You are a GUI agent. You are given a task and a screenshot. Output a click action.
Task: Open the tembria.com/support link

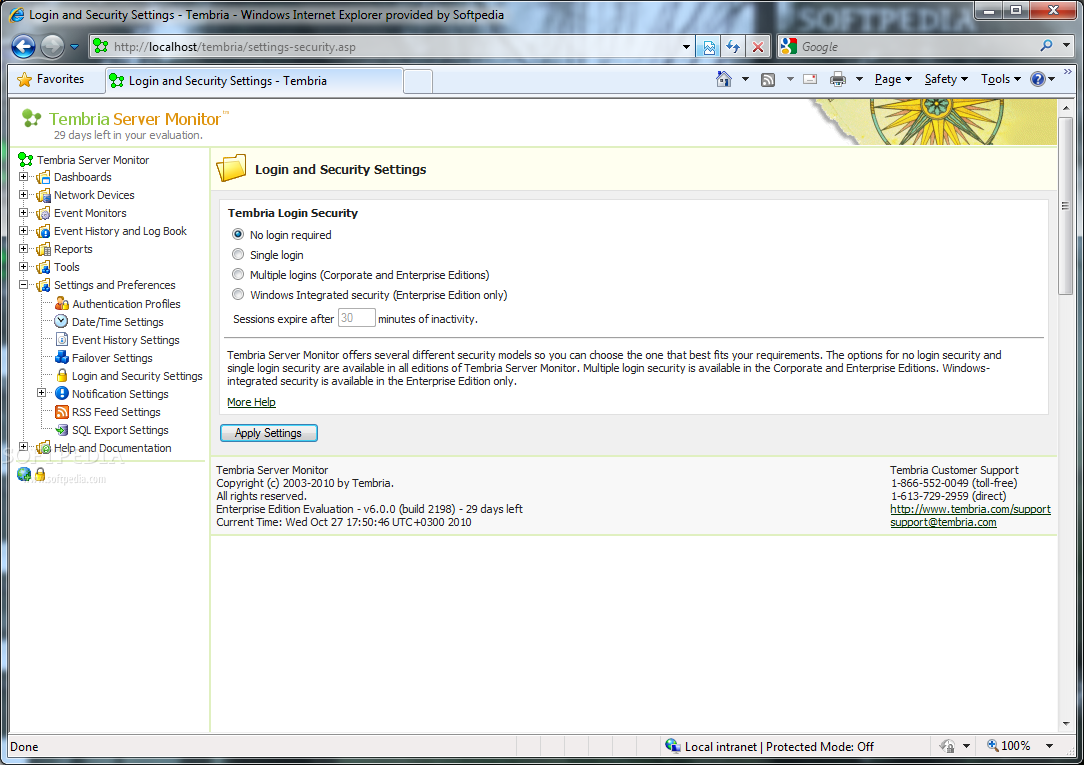click(x=970, y=509)
